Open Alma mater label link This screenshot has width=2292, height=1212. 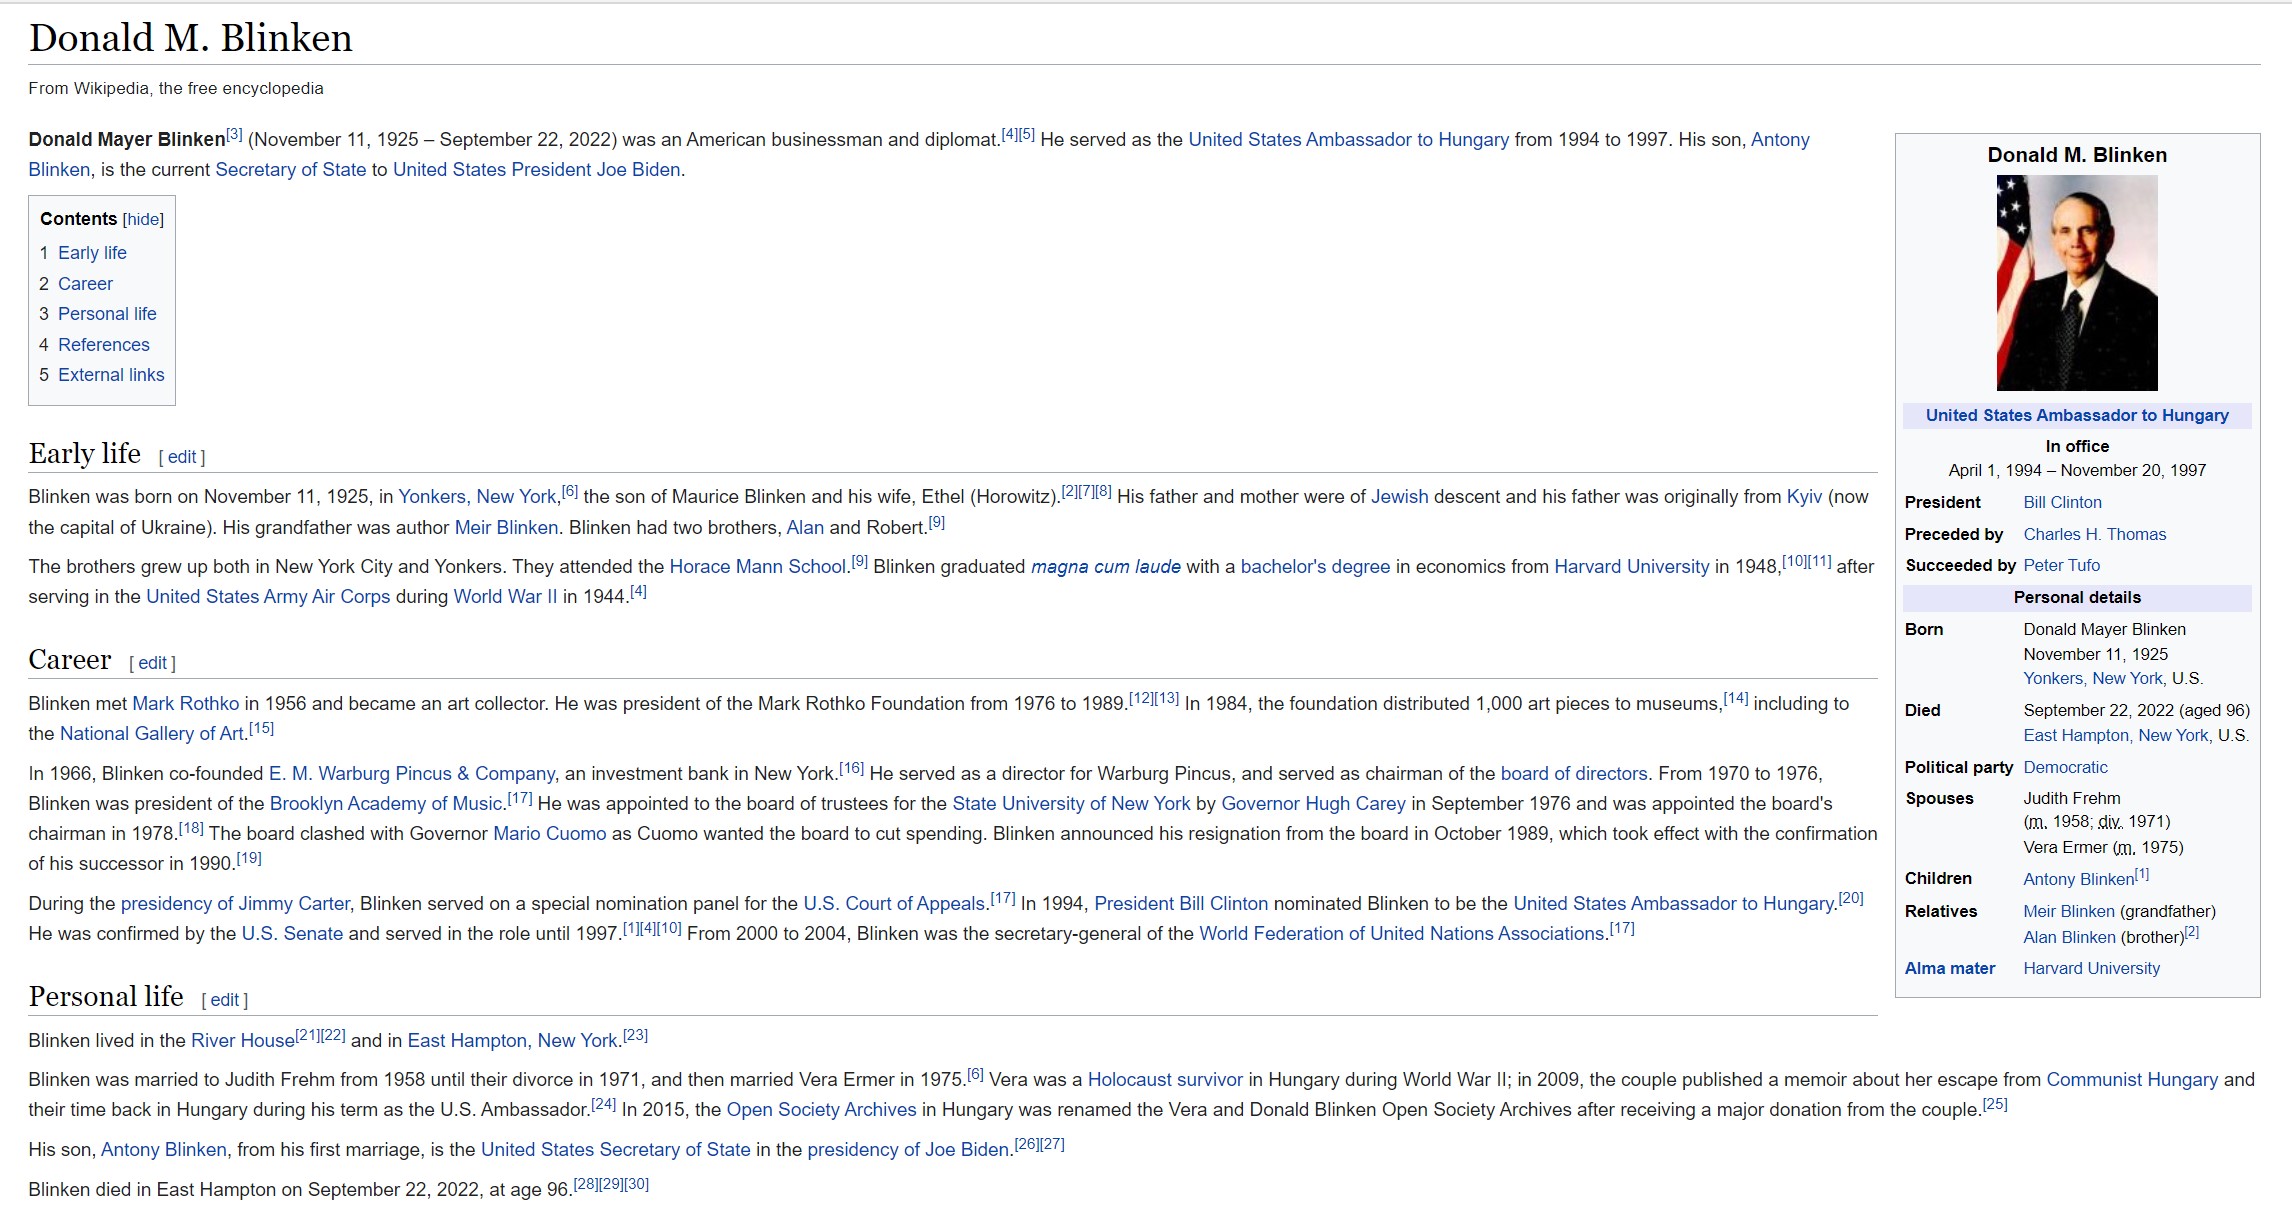1949,968
